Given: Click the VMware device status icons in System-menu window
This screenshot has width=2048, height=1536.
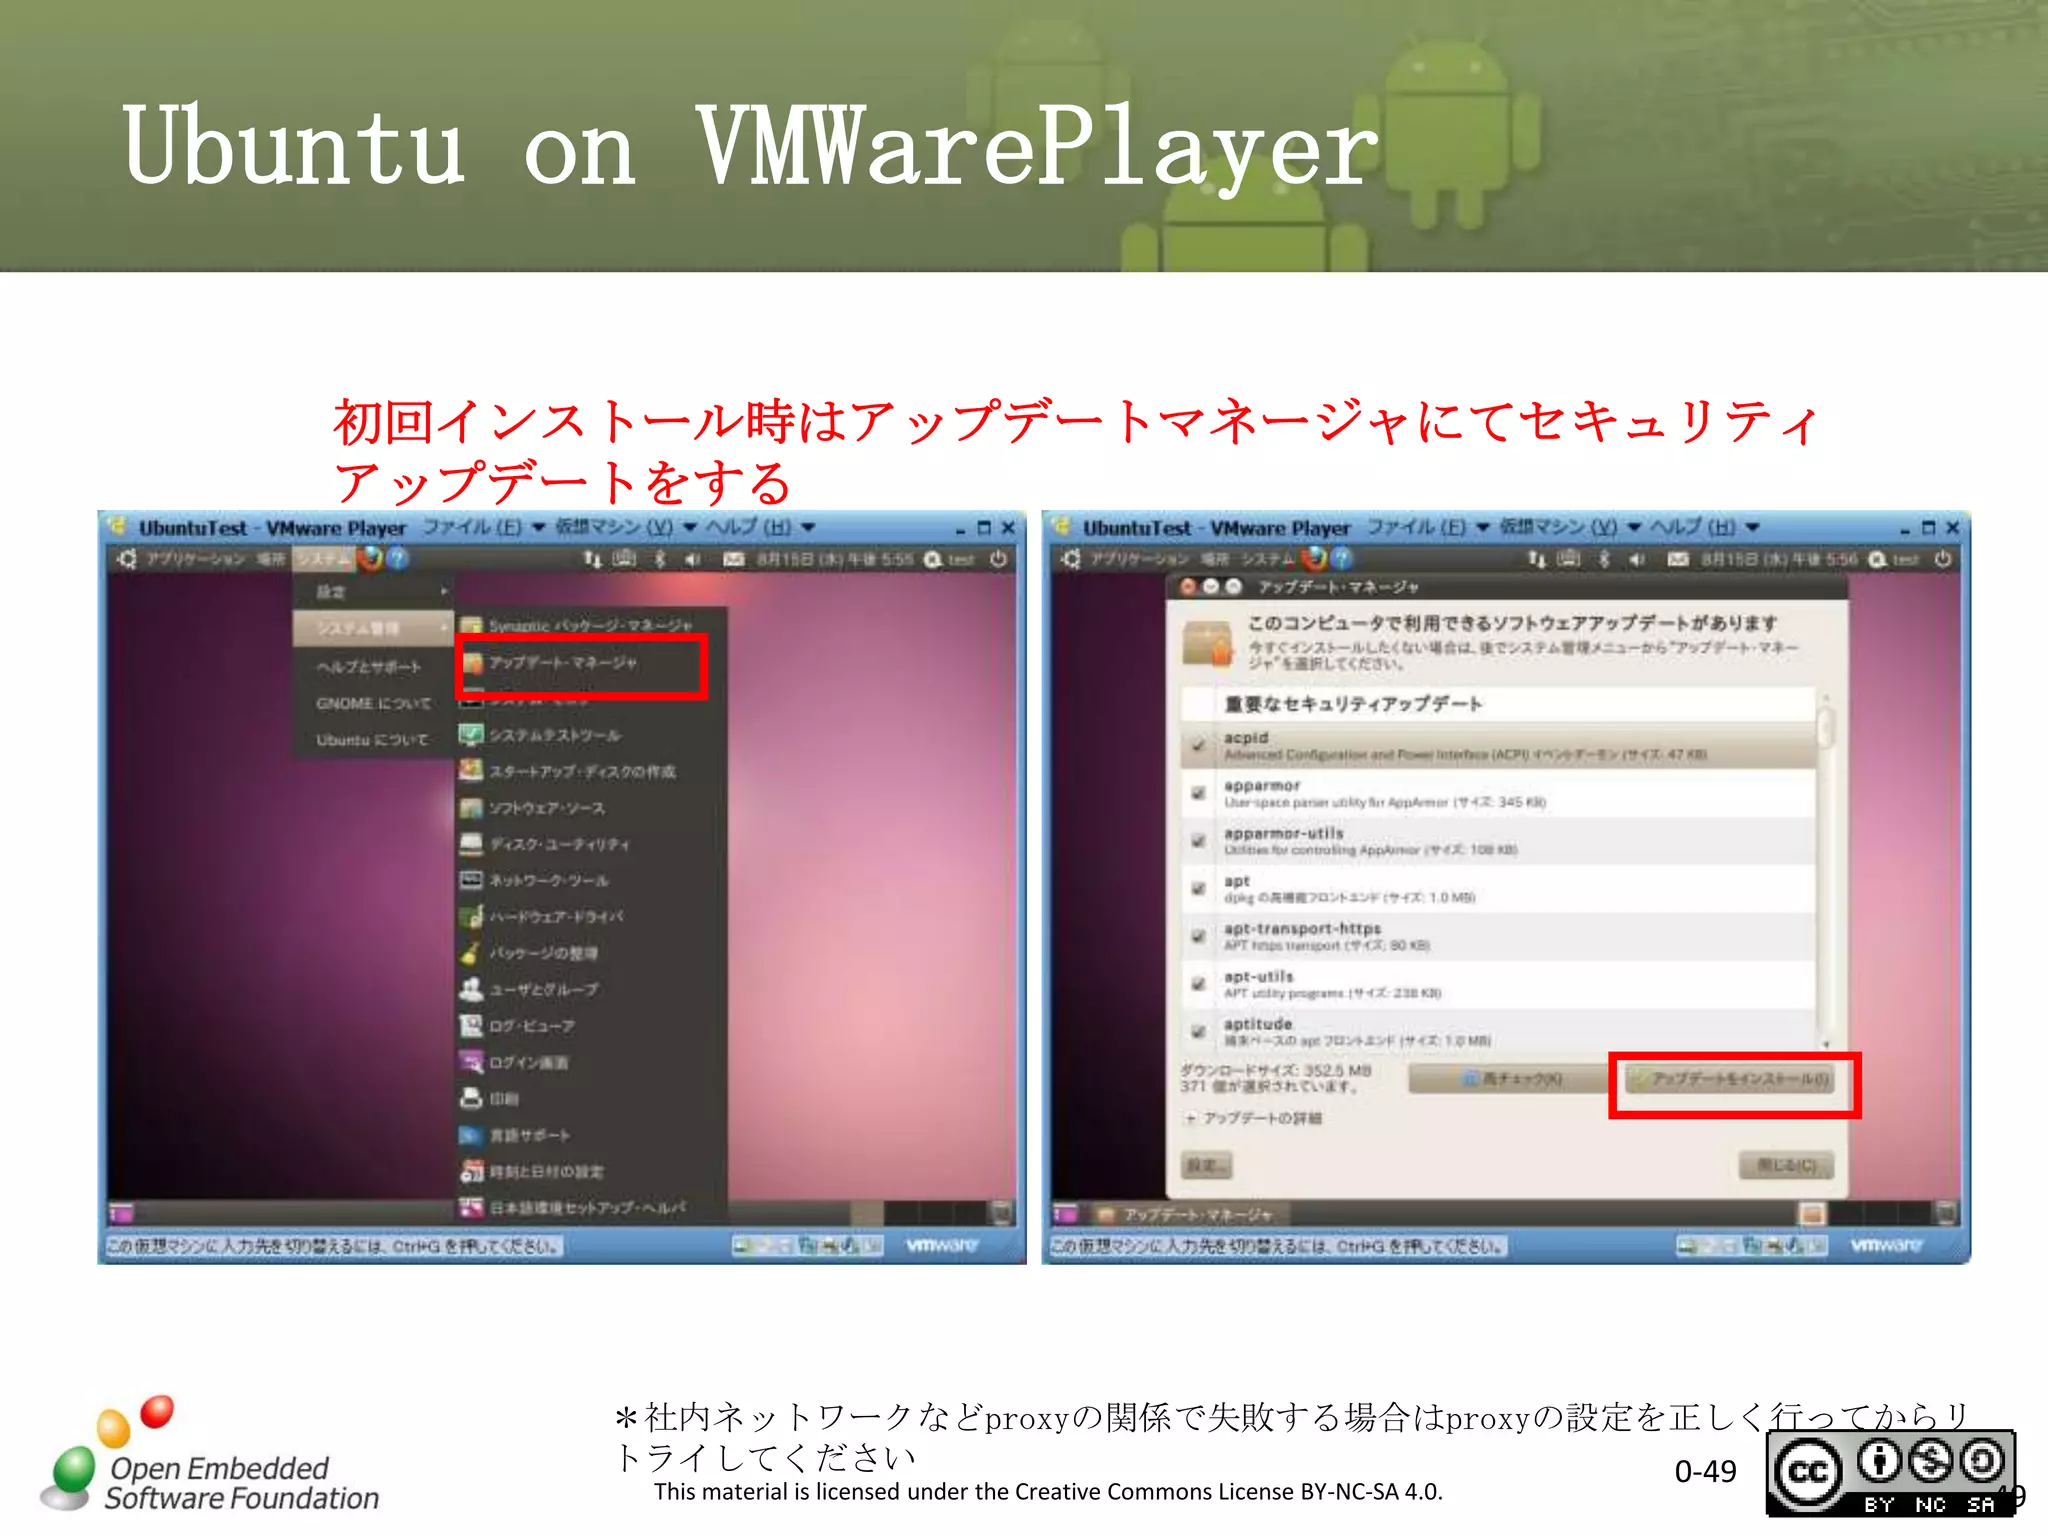Looking at the screenshot, I should point(808,1245).
